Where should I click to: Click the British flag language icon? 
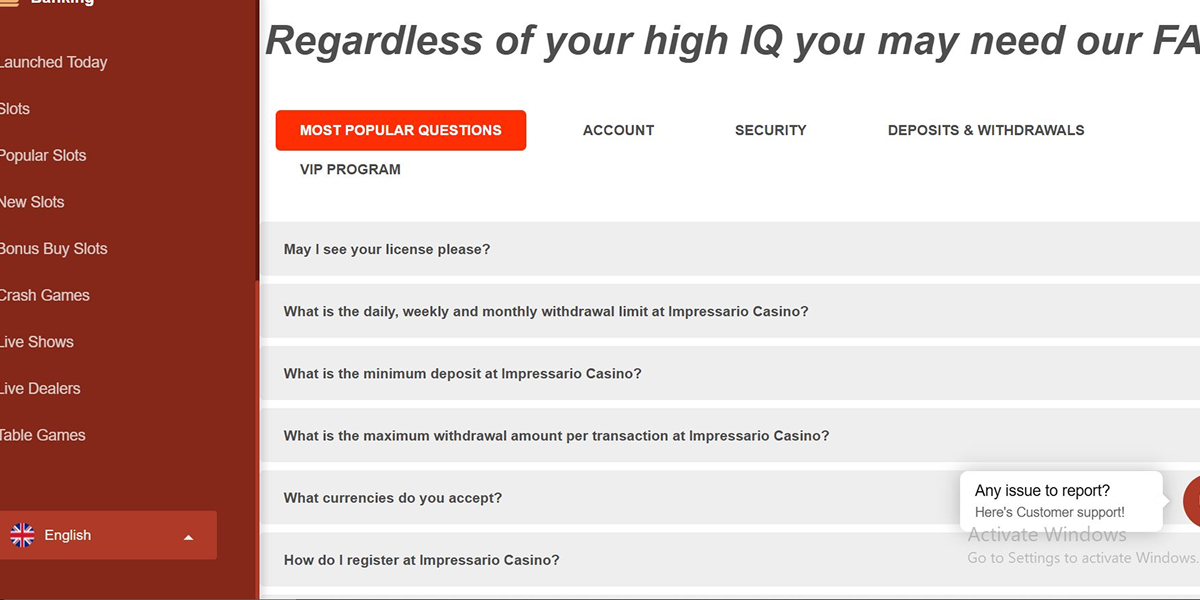point(22,534)
